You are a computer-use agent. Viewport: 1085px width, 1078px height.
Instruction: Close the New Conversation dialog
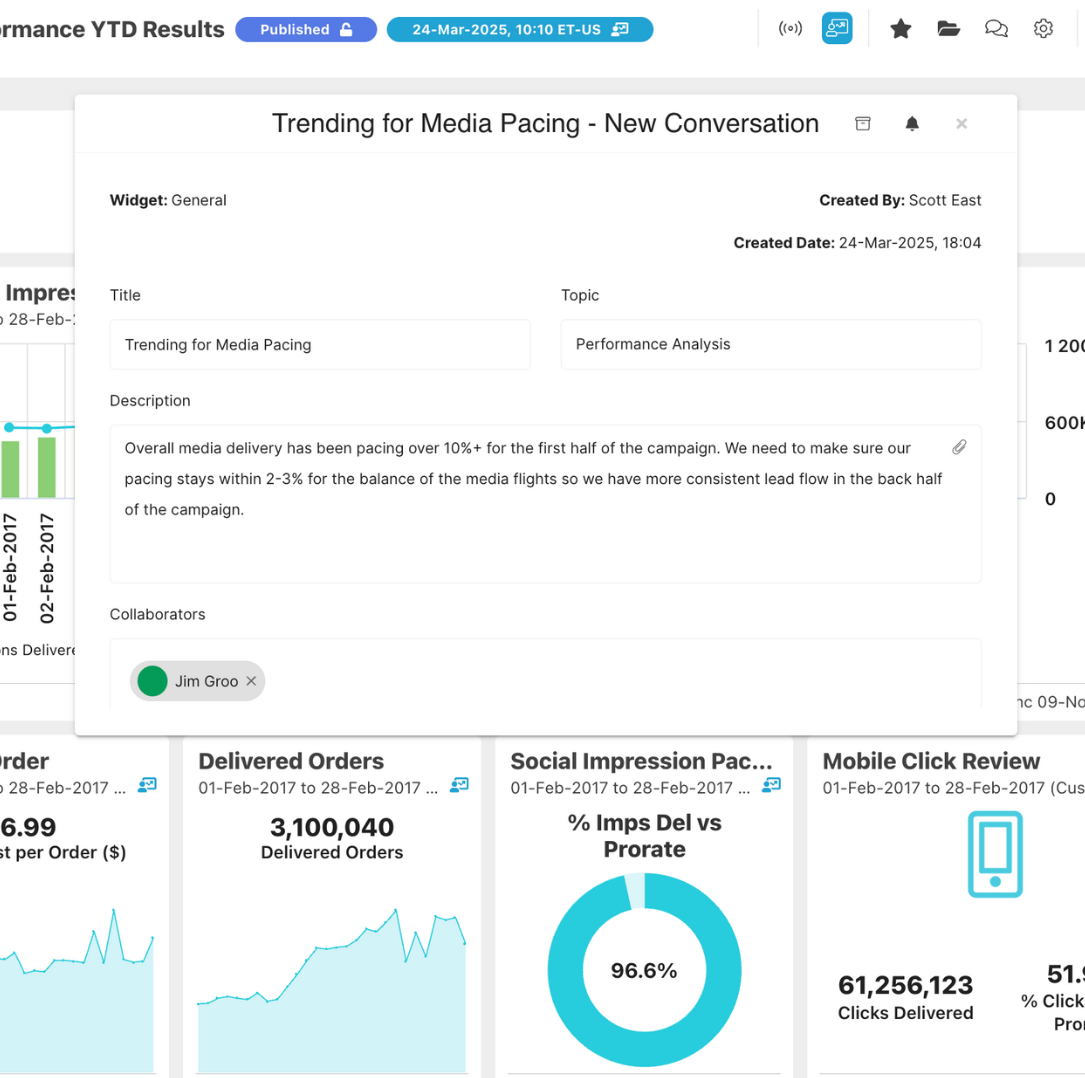961,124
